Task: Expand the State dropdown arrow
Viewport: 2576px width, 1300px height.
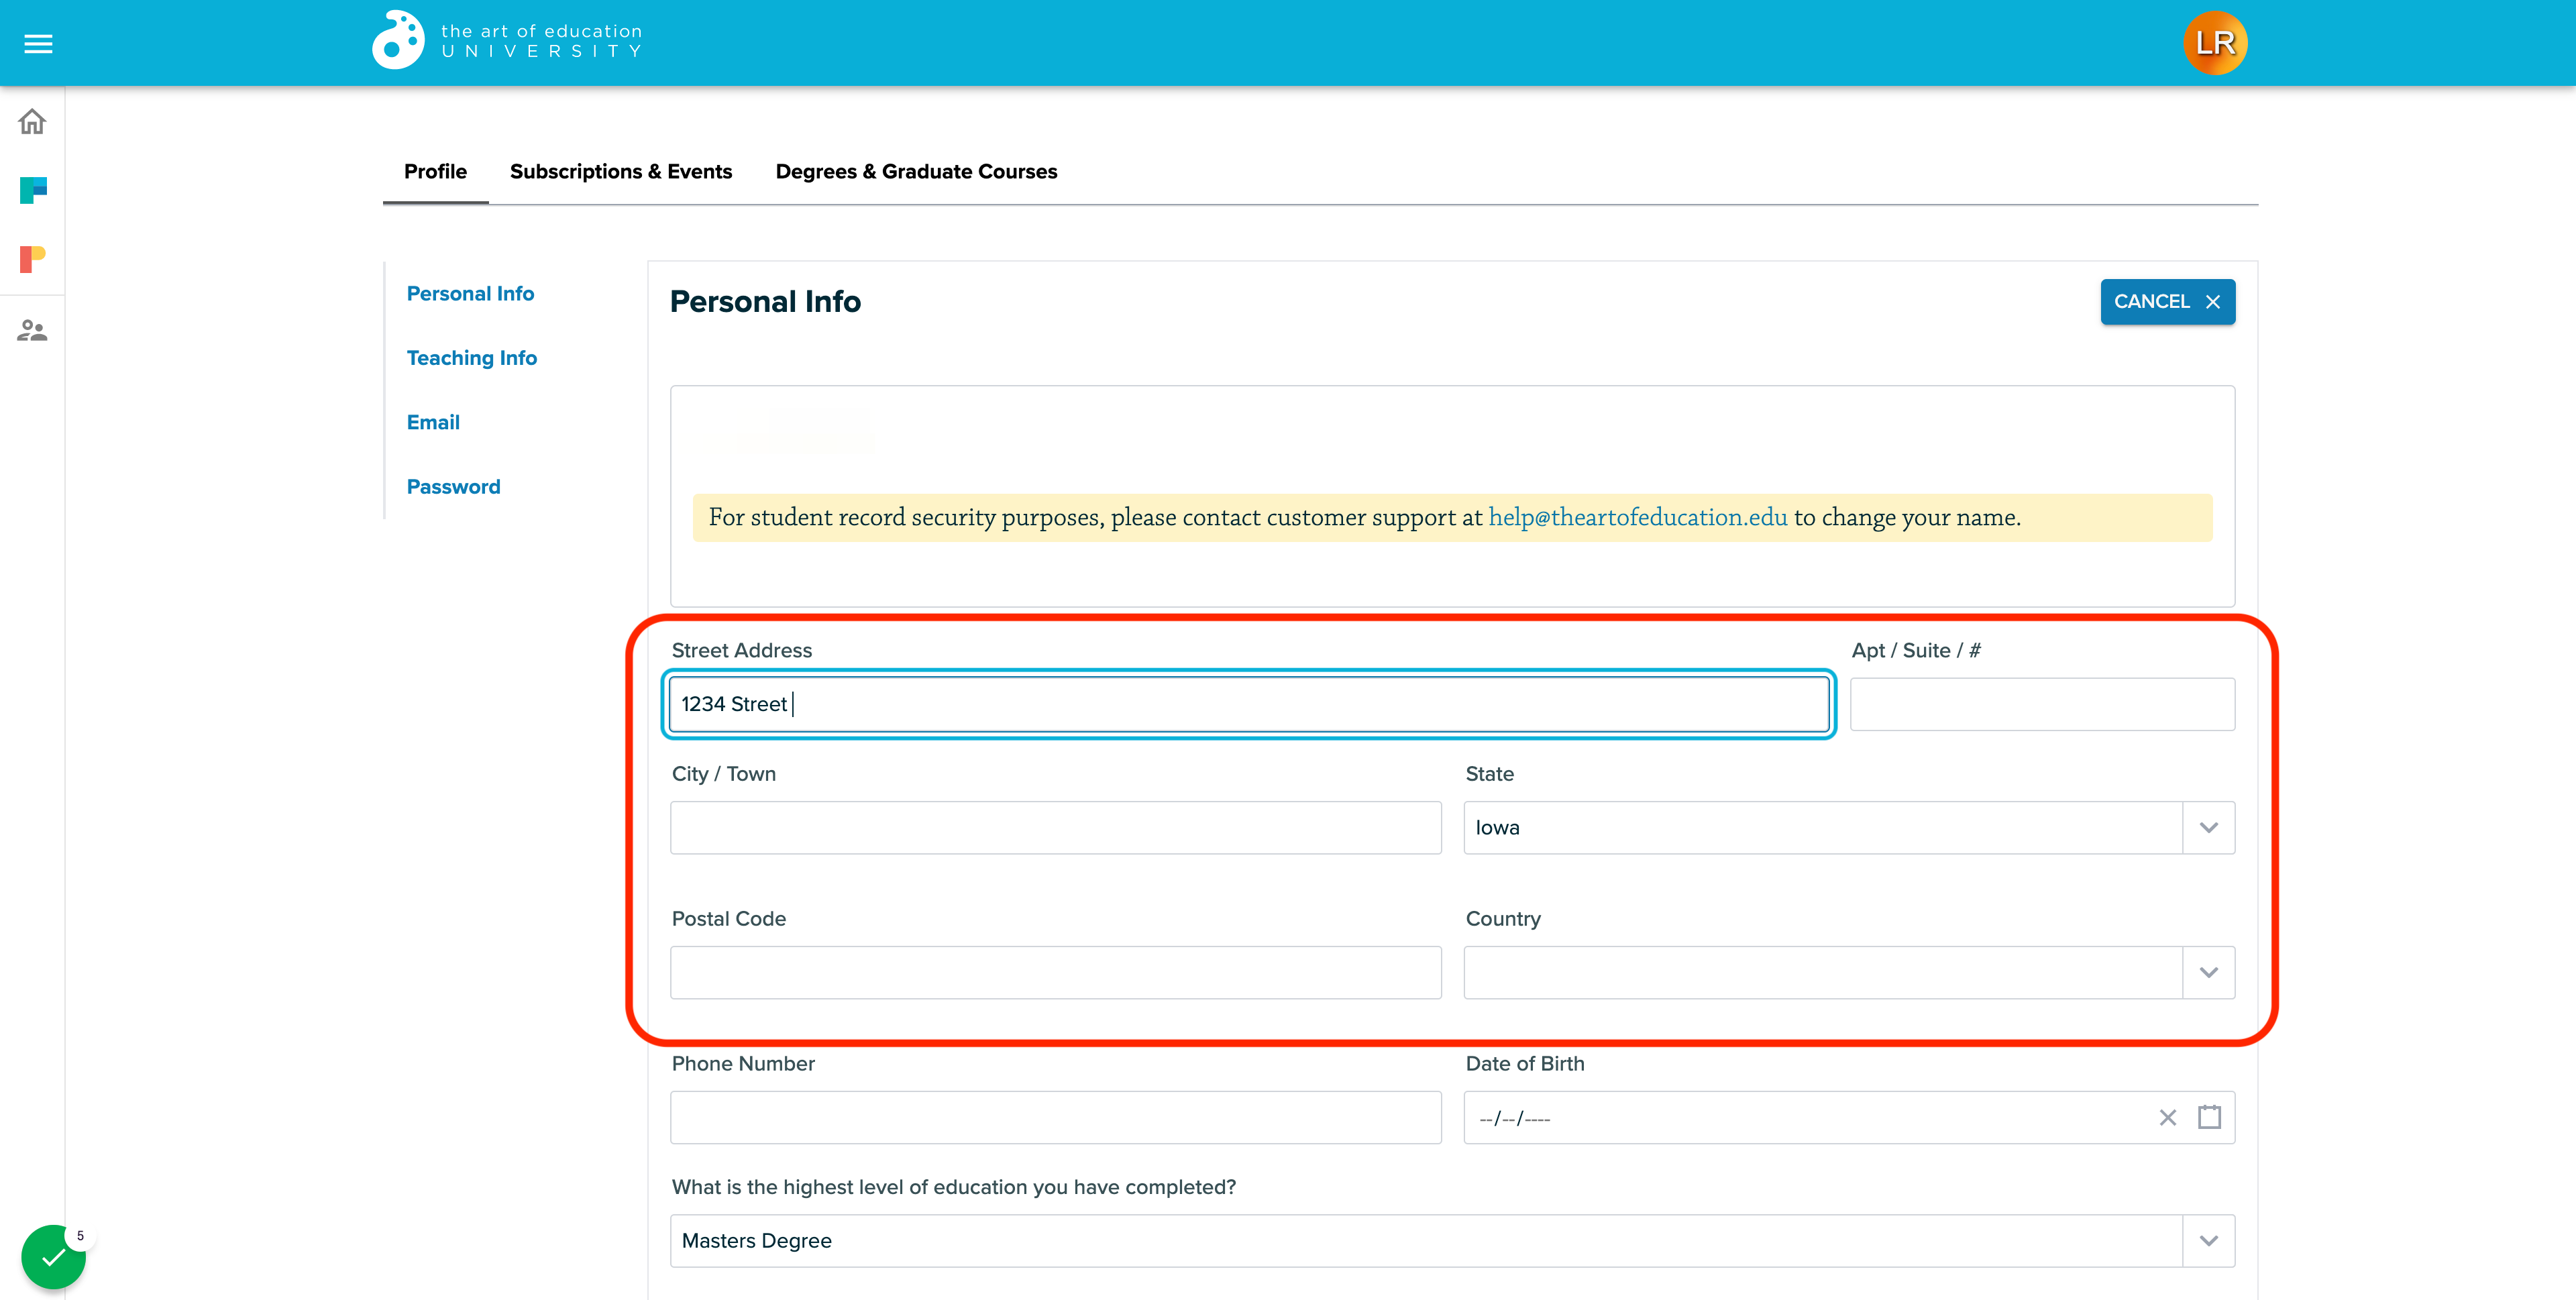Action: tap(2208, 828)
